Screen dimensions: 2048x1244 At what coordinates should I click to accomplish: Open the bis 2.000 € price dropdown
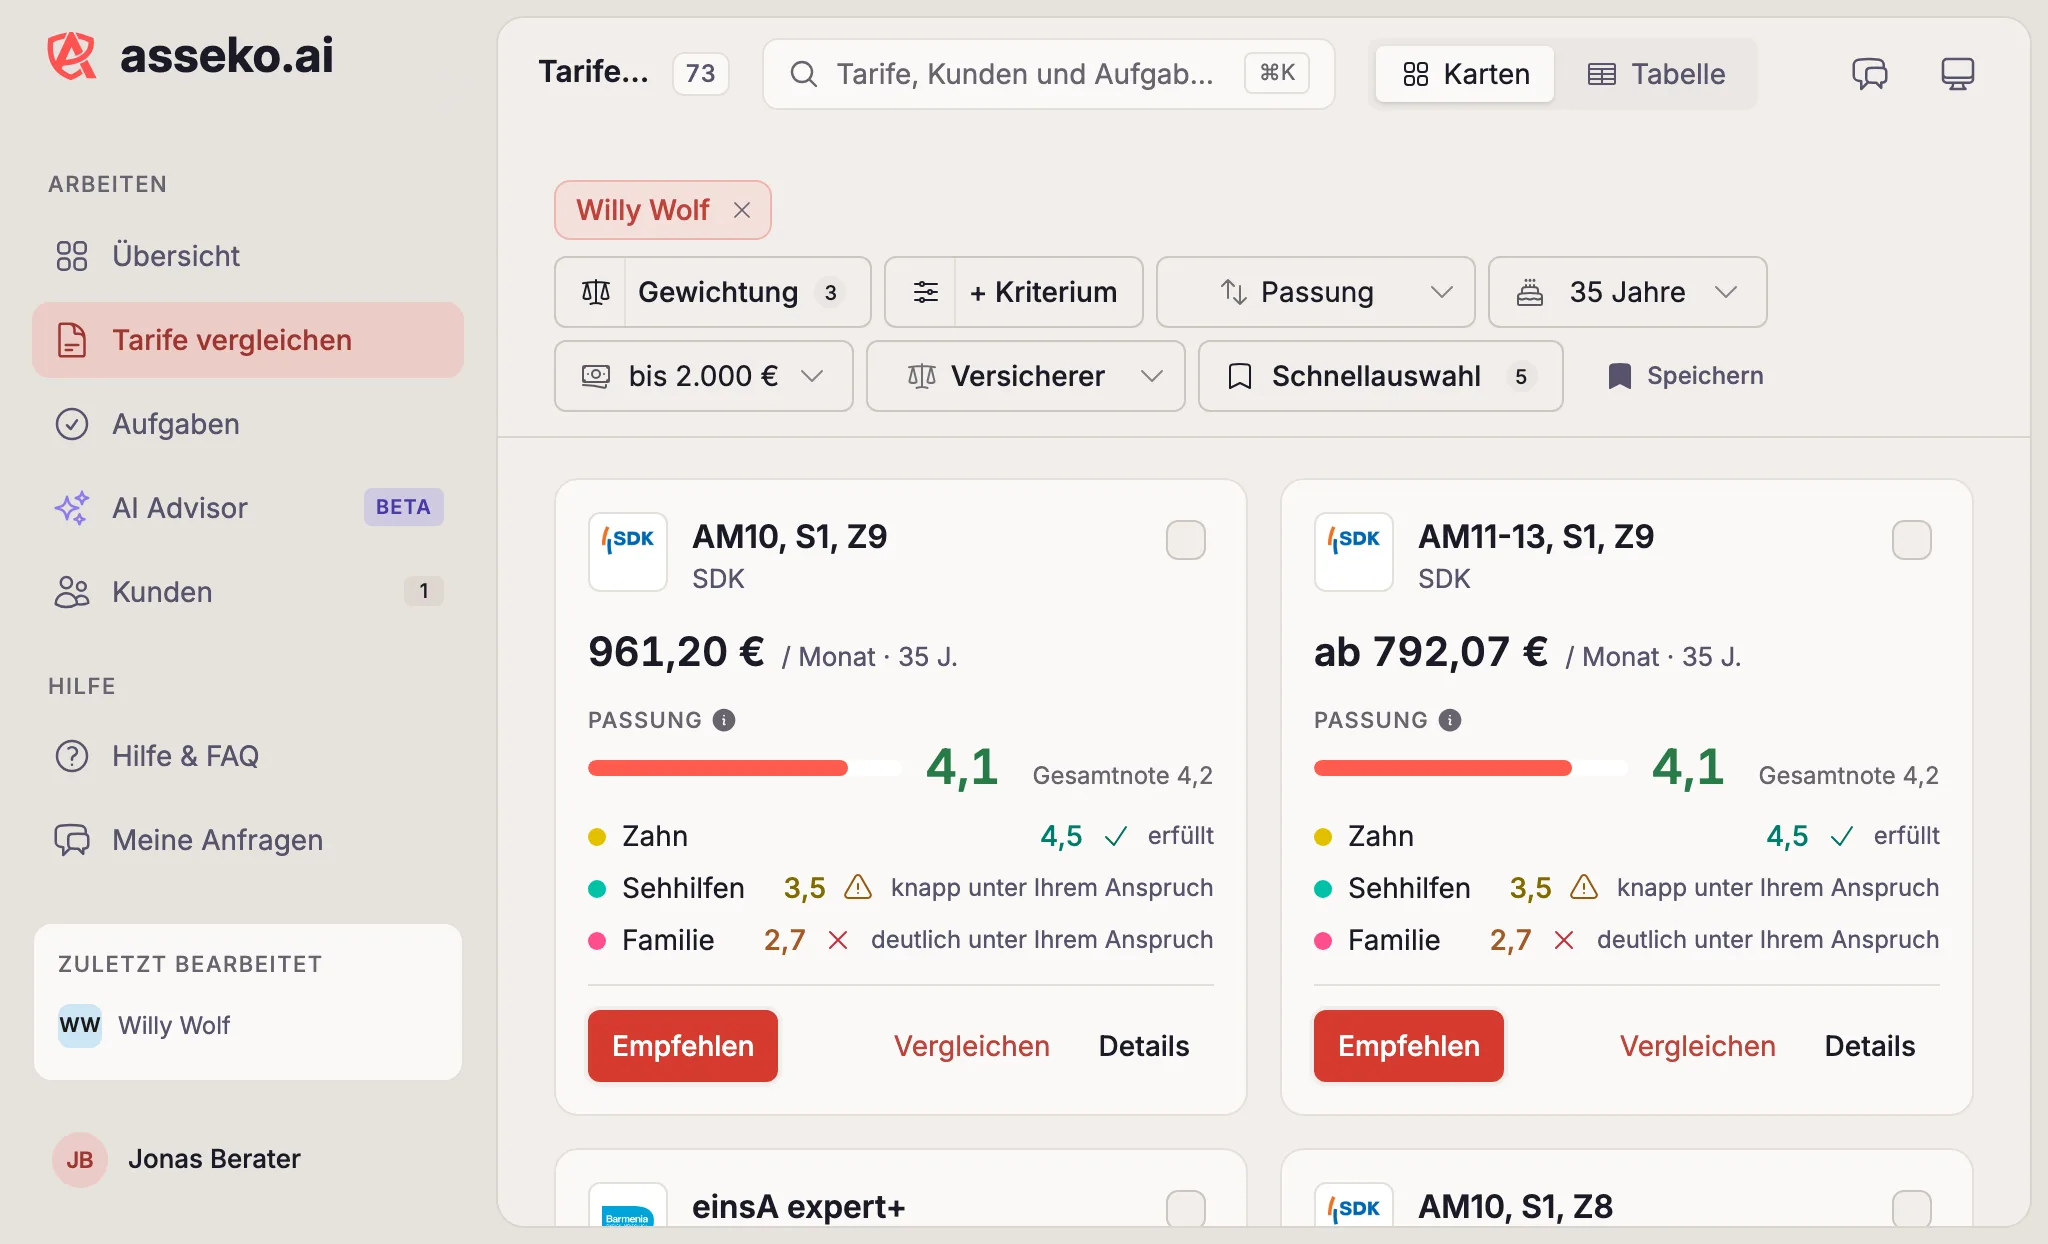pyautogui.click(x=704, y=376)
